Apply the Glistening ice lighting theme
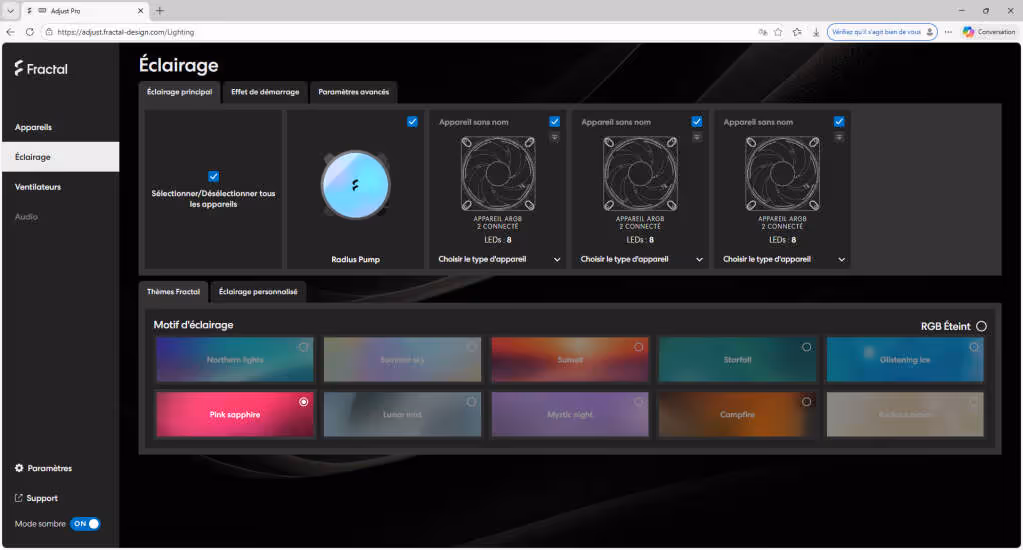The width and height of the screenshot is (1023, 550). pyautogui.click(x=905, y=359)
